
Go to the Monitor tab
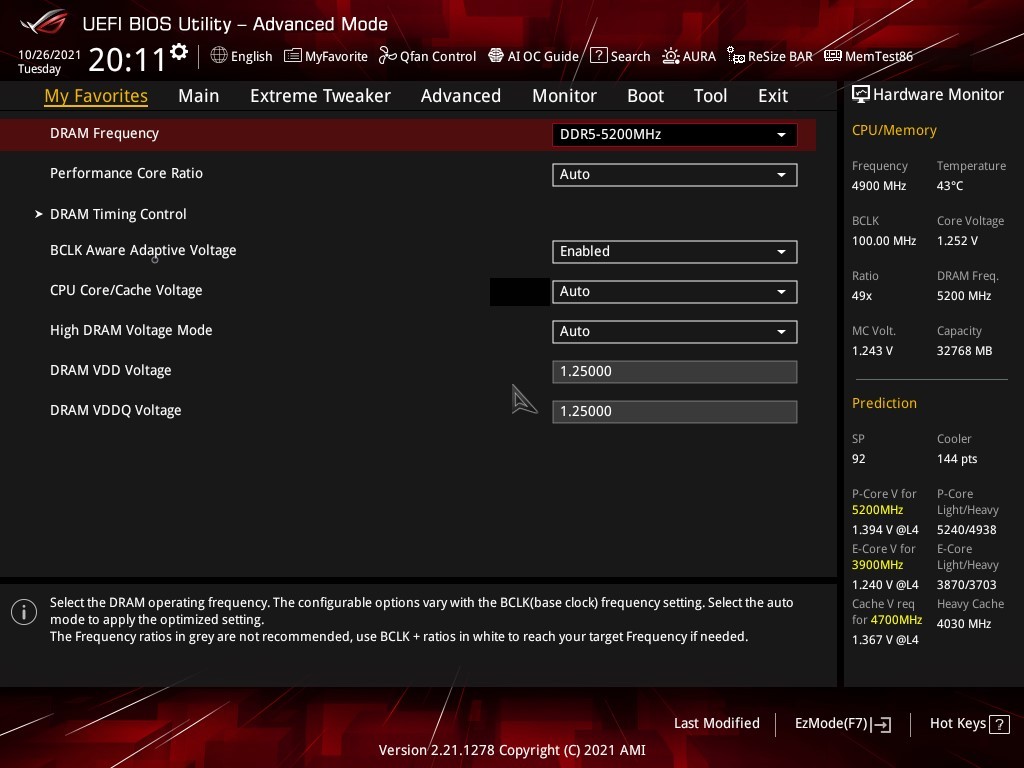564,96
